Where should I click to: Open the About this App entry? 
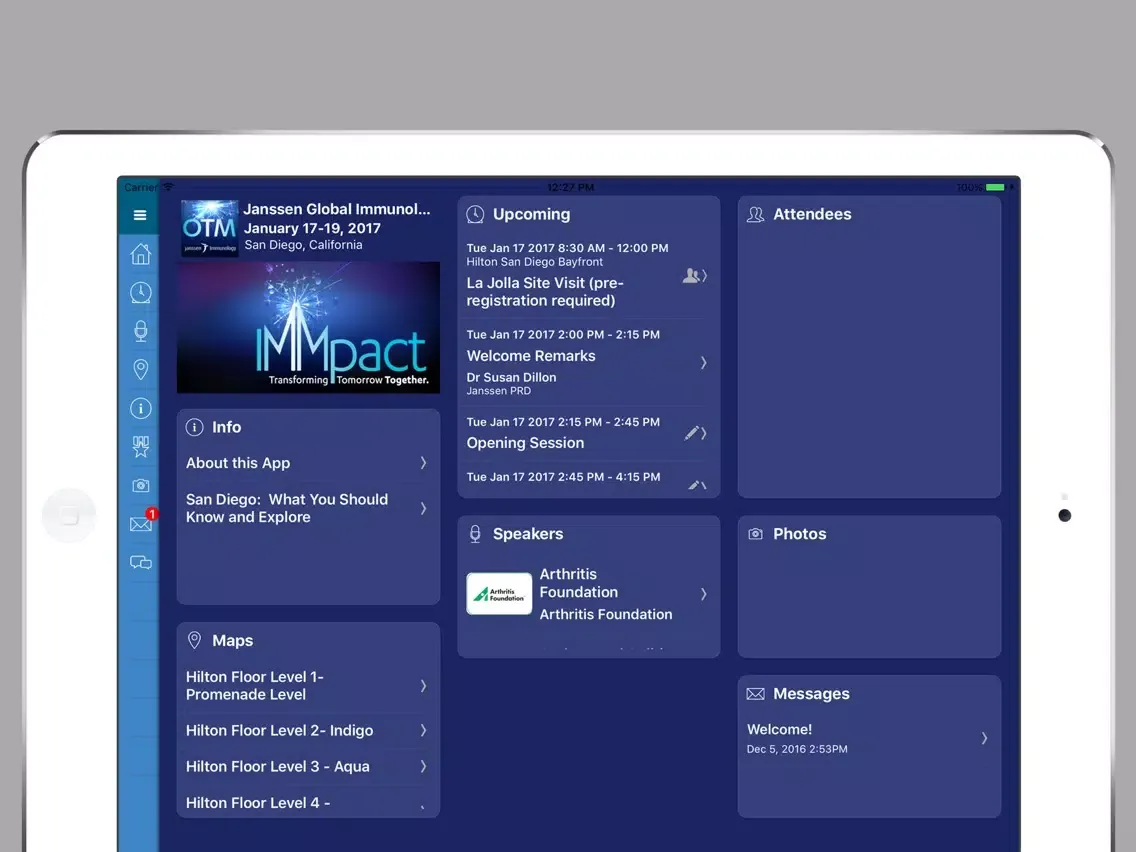point(309,463)
